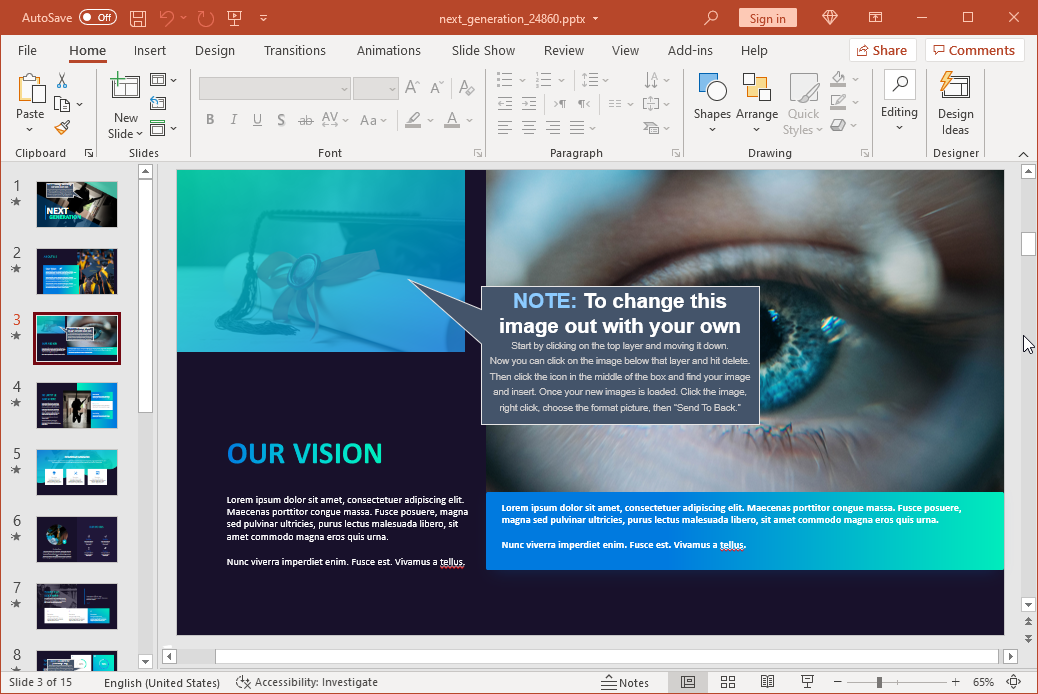Fit slide to current window
Image resolution: width=1038 pixels, height=694 pixels.
pos(1014,682)
